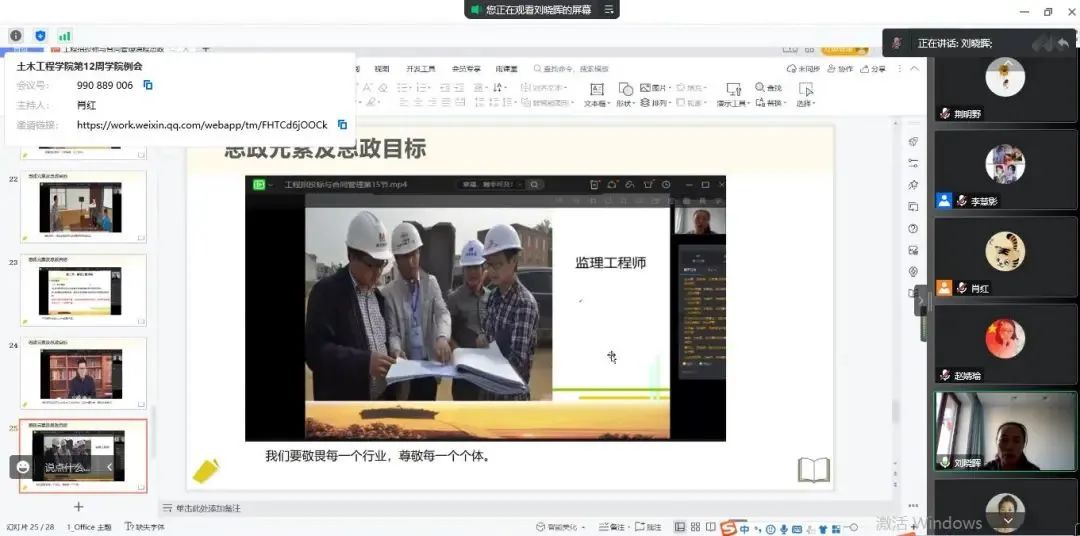Screen dimensions: 1080x536
Task: Open the Shapes (形状) dropdown
Action: tap(626, 103)
